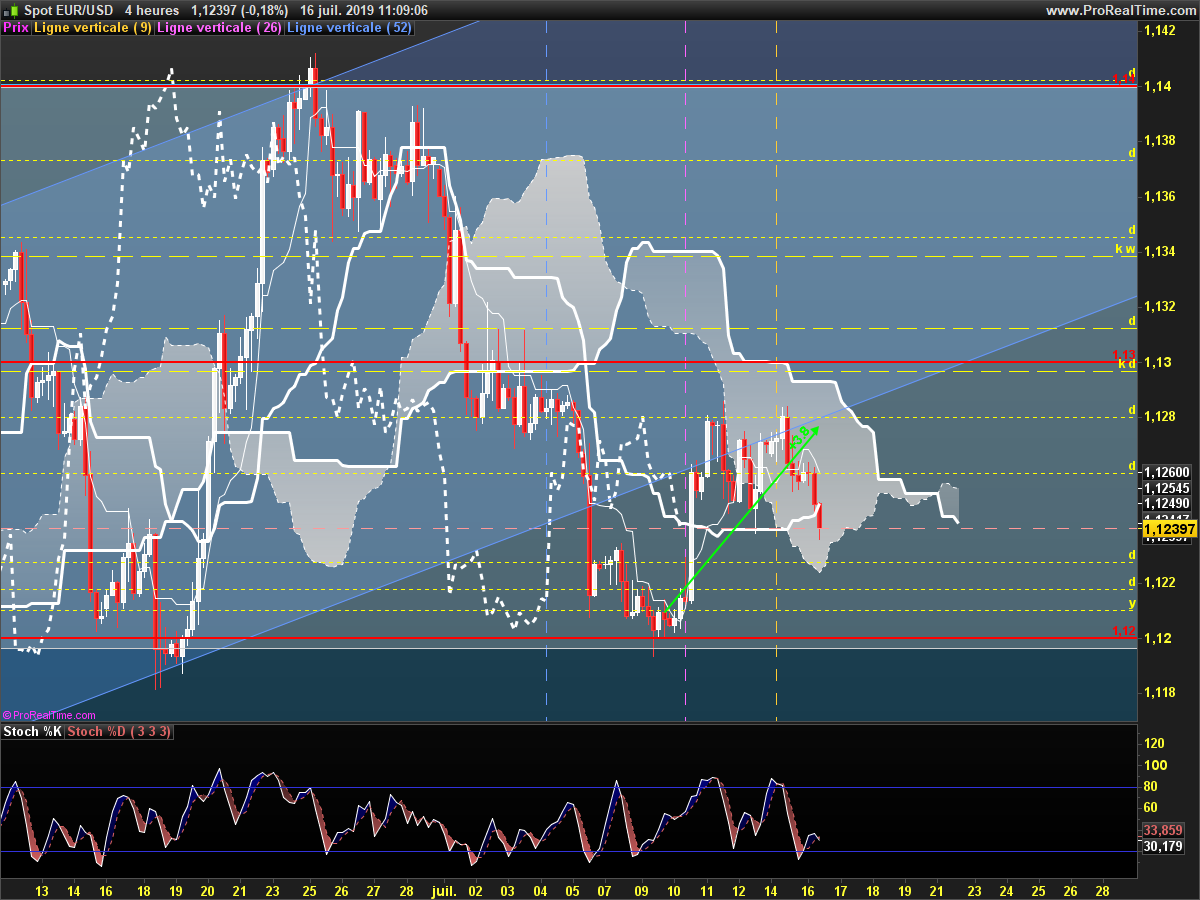Click the 1,12600 price level tag

(x=1166, y=472)
